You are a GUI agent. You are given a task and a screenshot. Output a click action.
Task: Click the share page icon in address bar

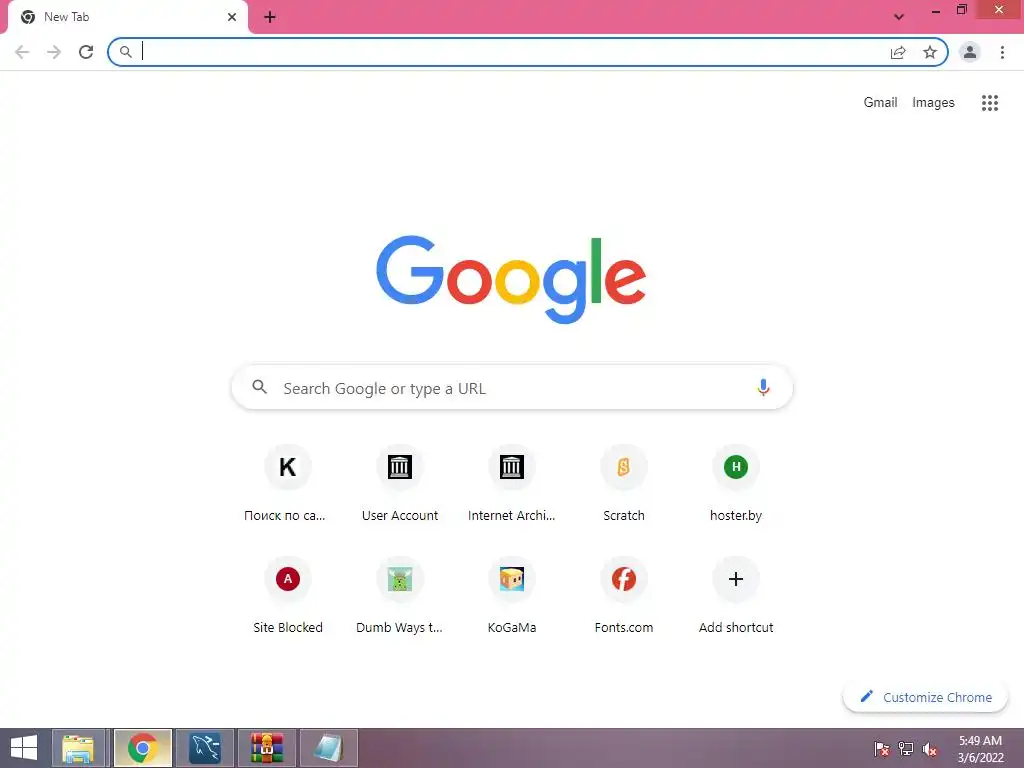898,52
